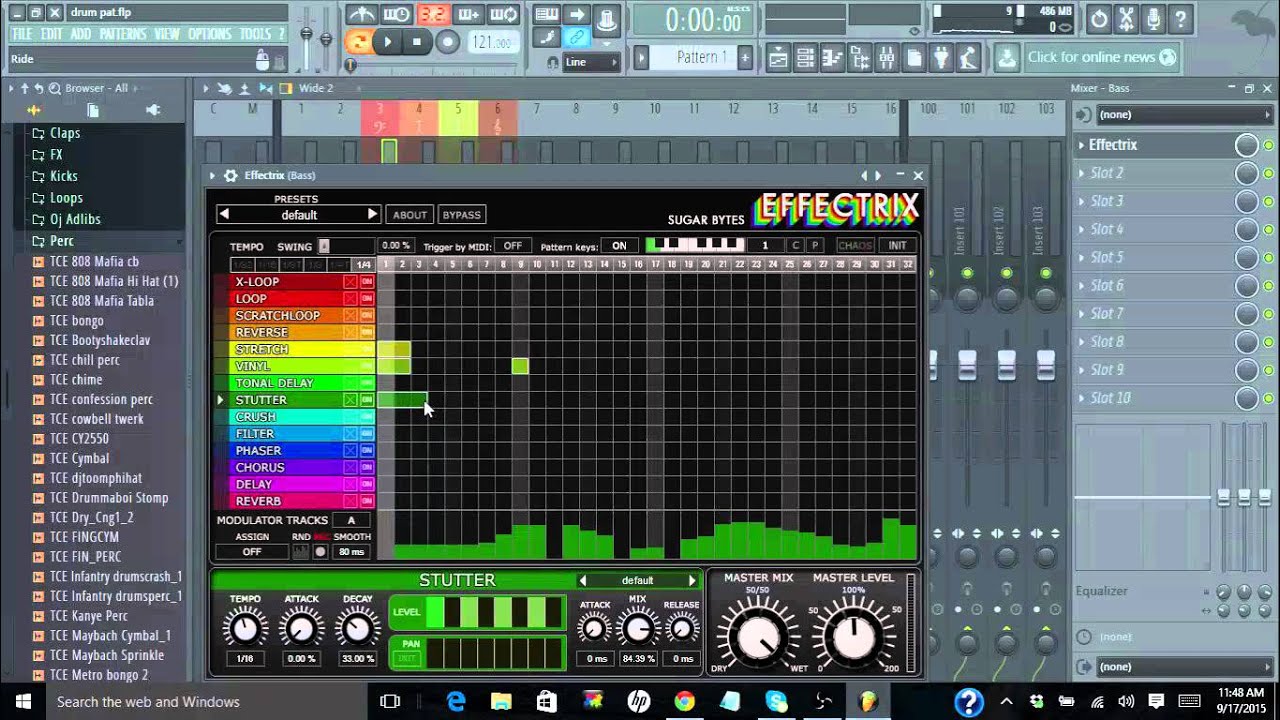The height and width of the screenshot is (720, 1280).
Task: Expand the Effectrix mixer slot arrow
Action: point(1081,145)
